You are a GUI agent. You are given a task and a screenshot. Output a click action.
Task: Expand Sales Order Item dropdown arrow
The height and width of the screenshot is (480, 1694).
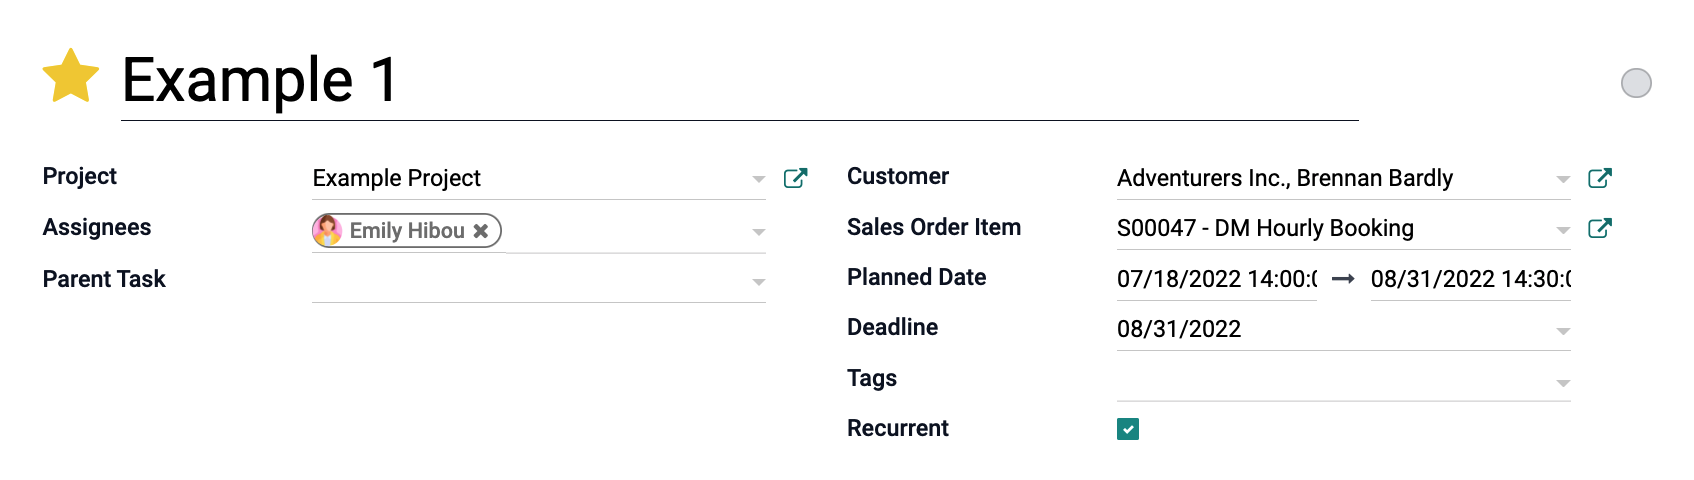click(x=1563, y=230)
